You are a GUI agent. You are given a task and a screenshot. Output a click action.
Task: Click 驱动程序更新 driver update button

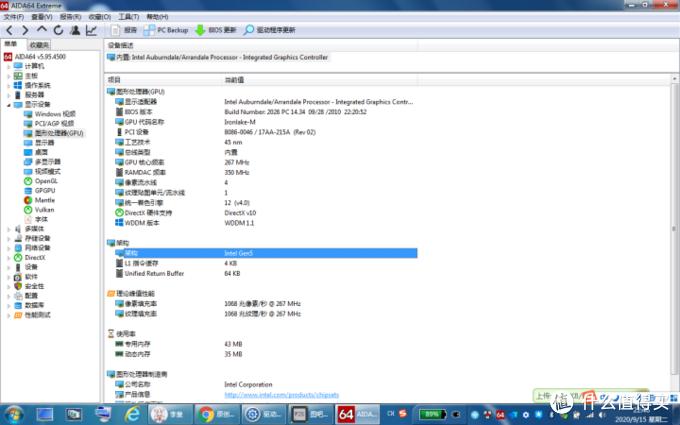(270, 30)
